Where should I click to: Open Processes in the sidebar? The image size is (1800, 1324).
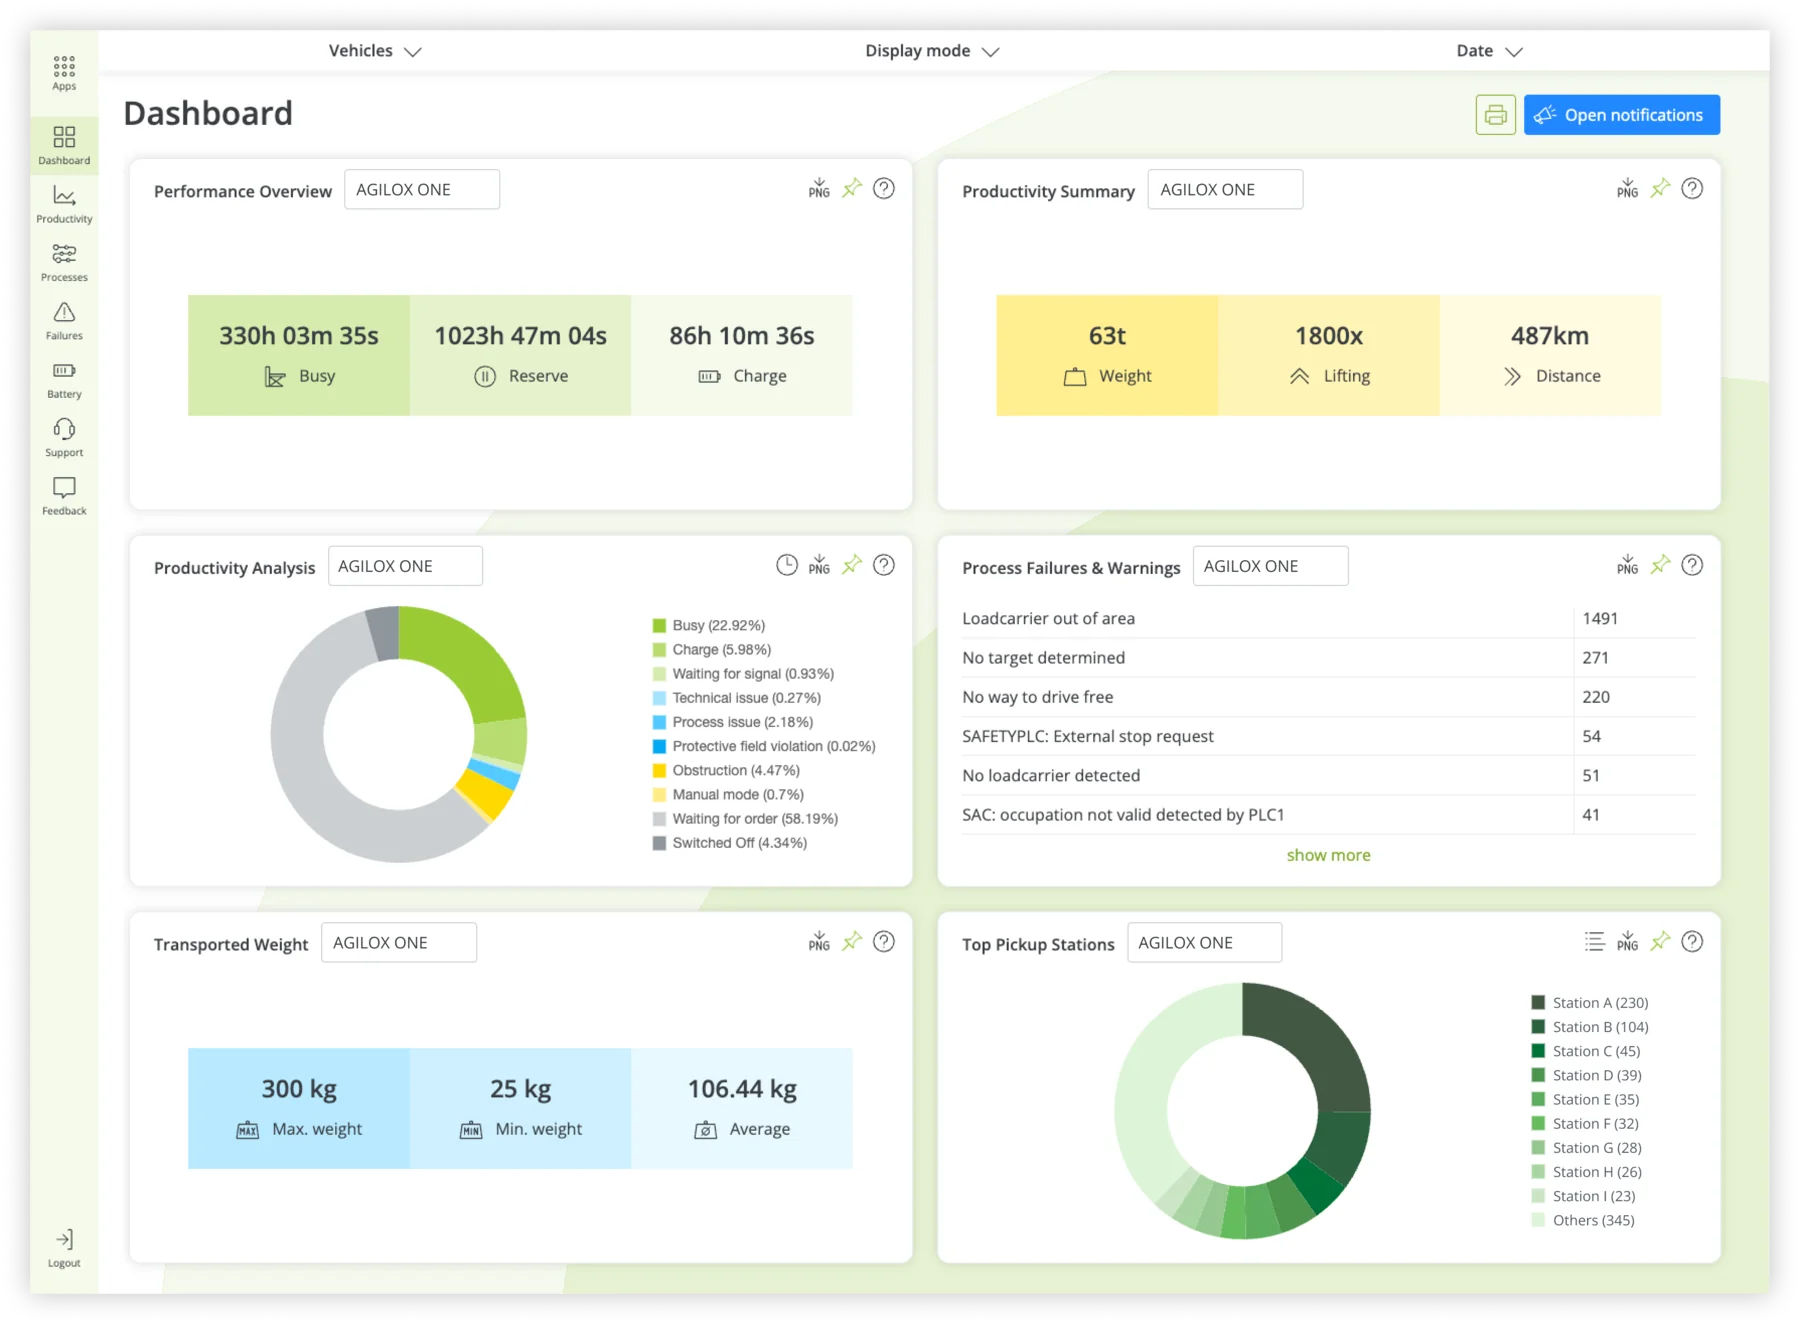coord(64,263)
